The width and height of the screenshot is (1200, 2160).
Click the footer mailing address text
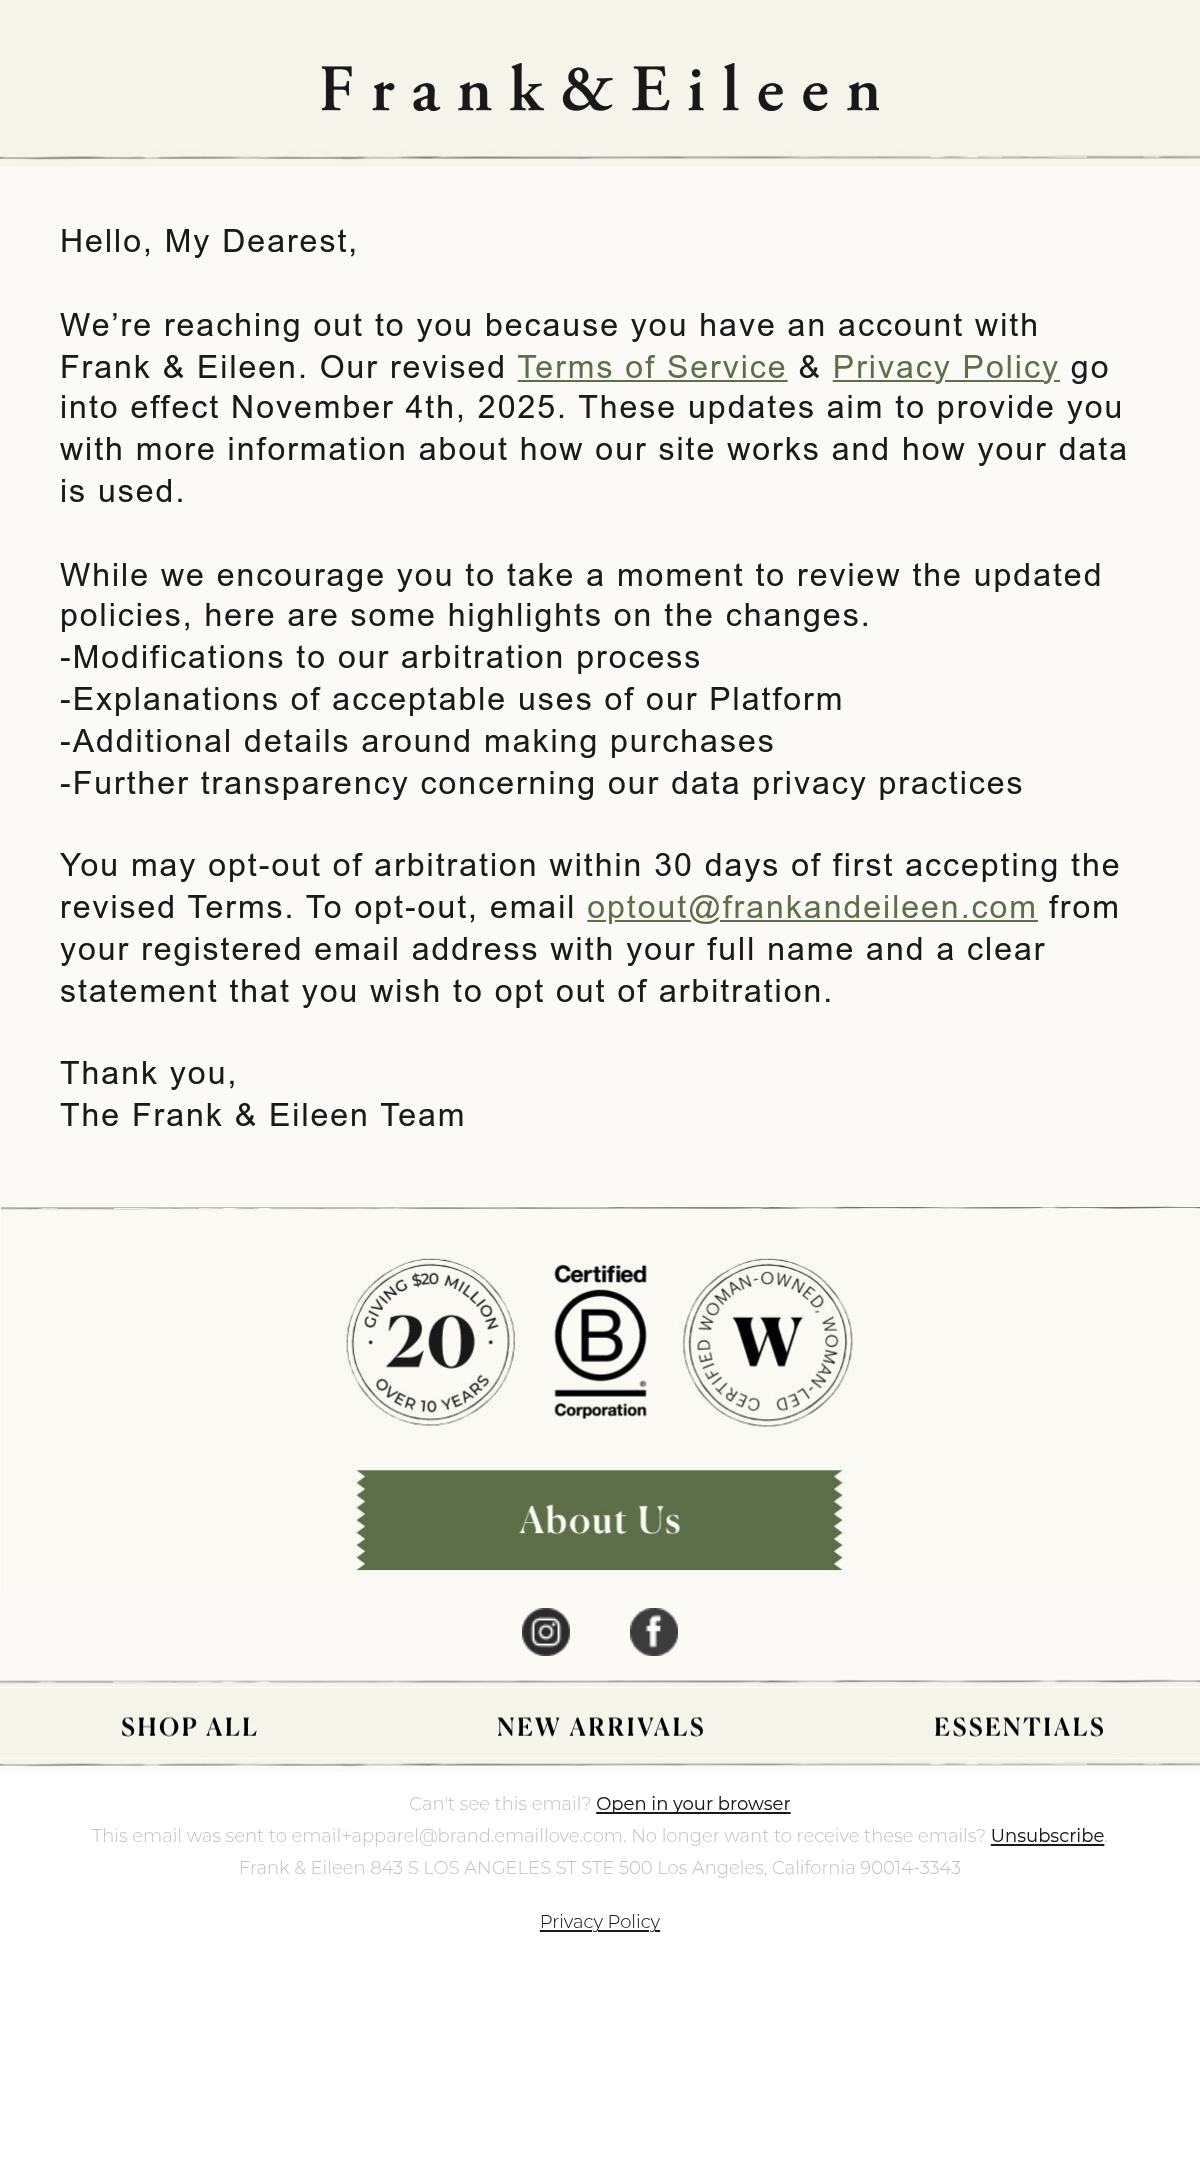pyautogui.click(x=600, y=1867)
